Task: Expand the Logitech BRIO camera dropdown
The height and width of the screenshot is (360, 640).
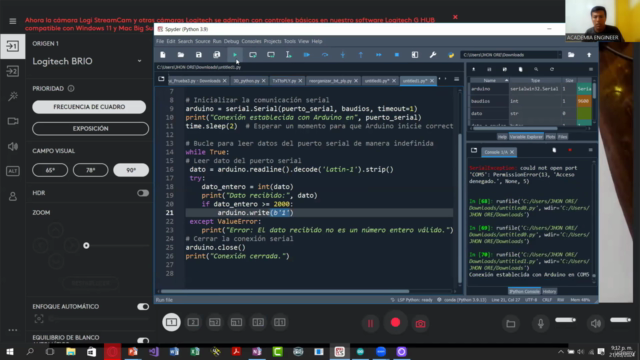Action: pos(139,61)
